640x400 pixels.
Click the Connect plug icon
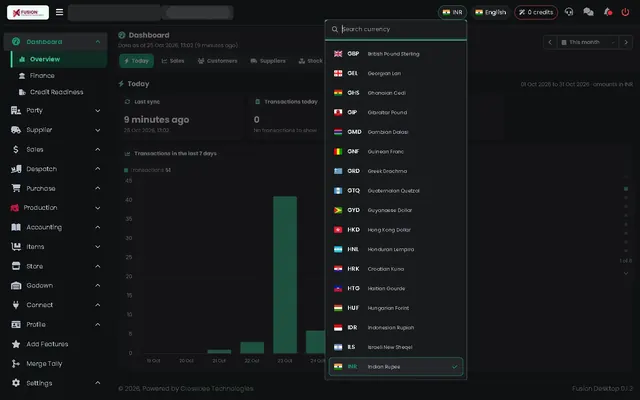(x=16, y=305)
